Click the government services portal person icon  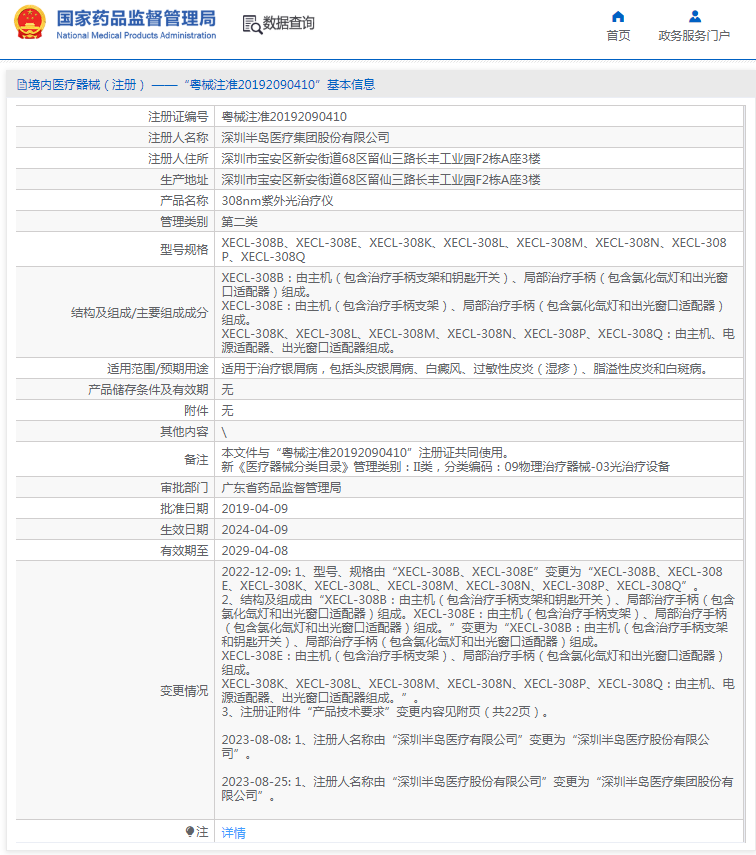[x=694, y=16]
